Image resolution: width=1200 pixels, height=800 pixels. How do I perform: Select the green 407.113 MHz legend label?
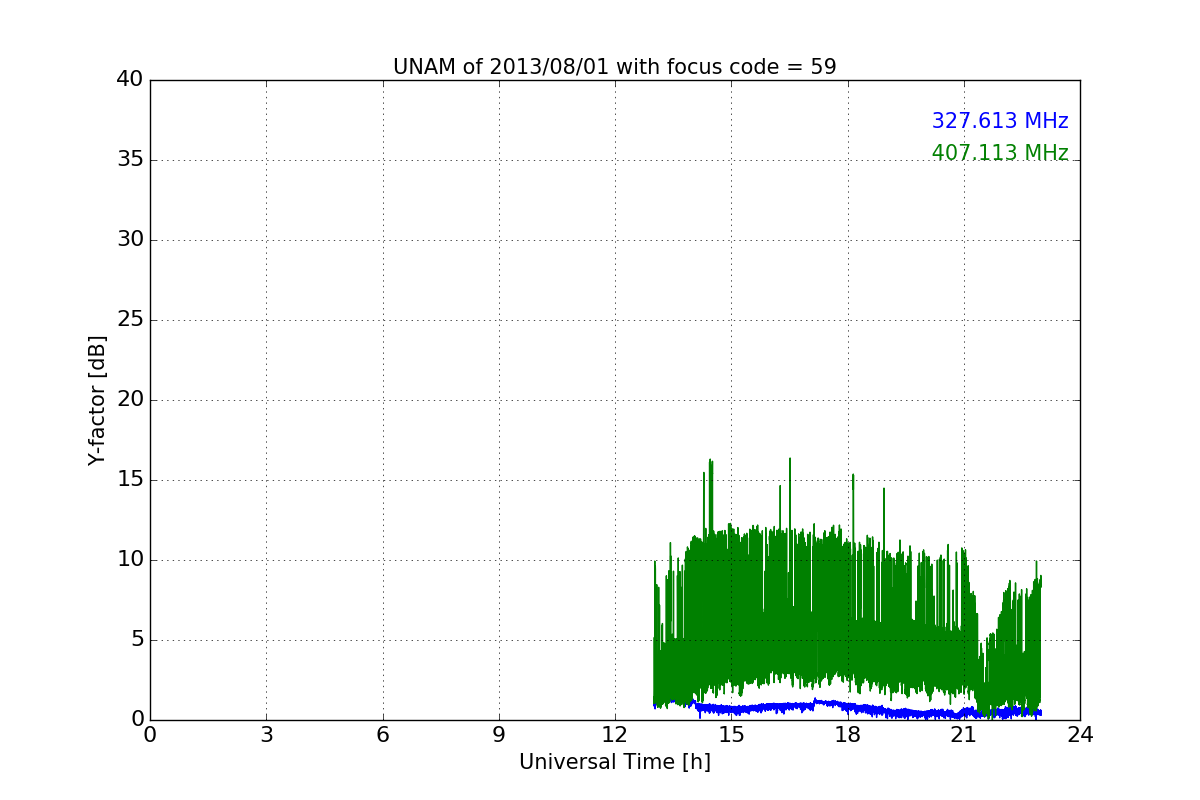1000,153
